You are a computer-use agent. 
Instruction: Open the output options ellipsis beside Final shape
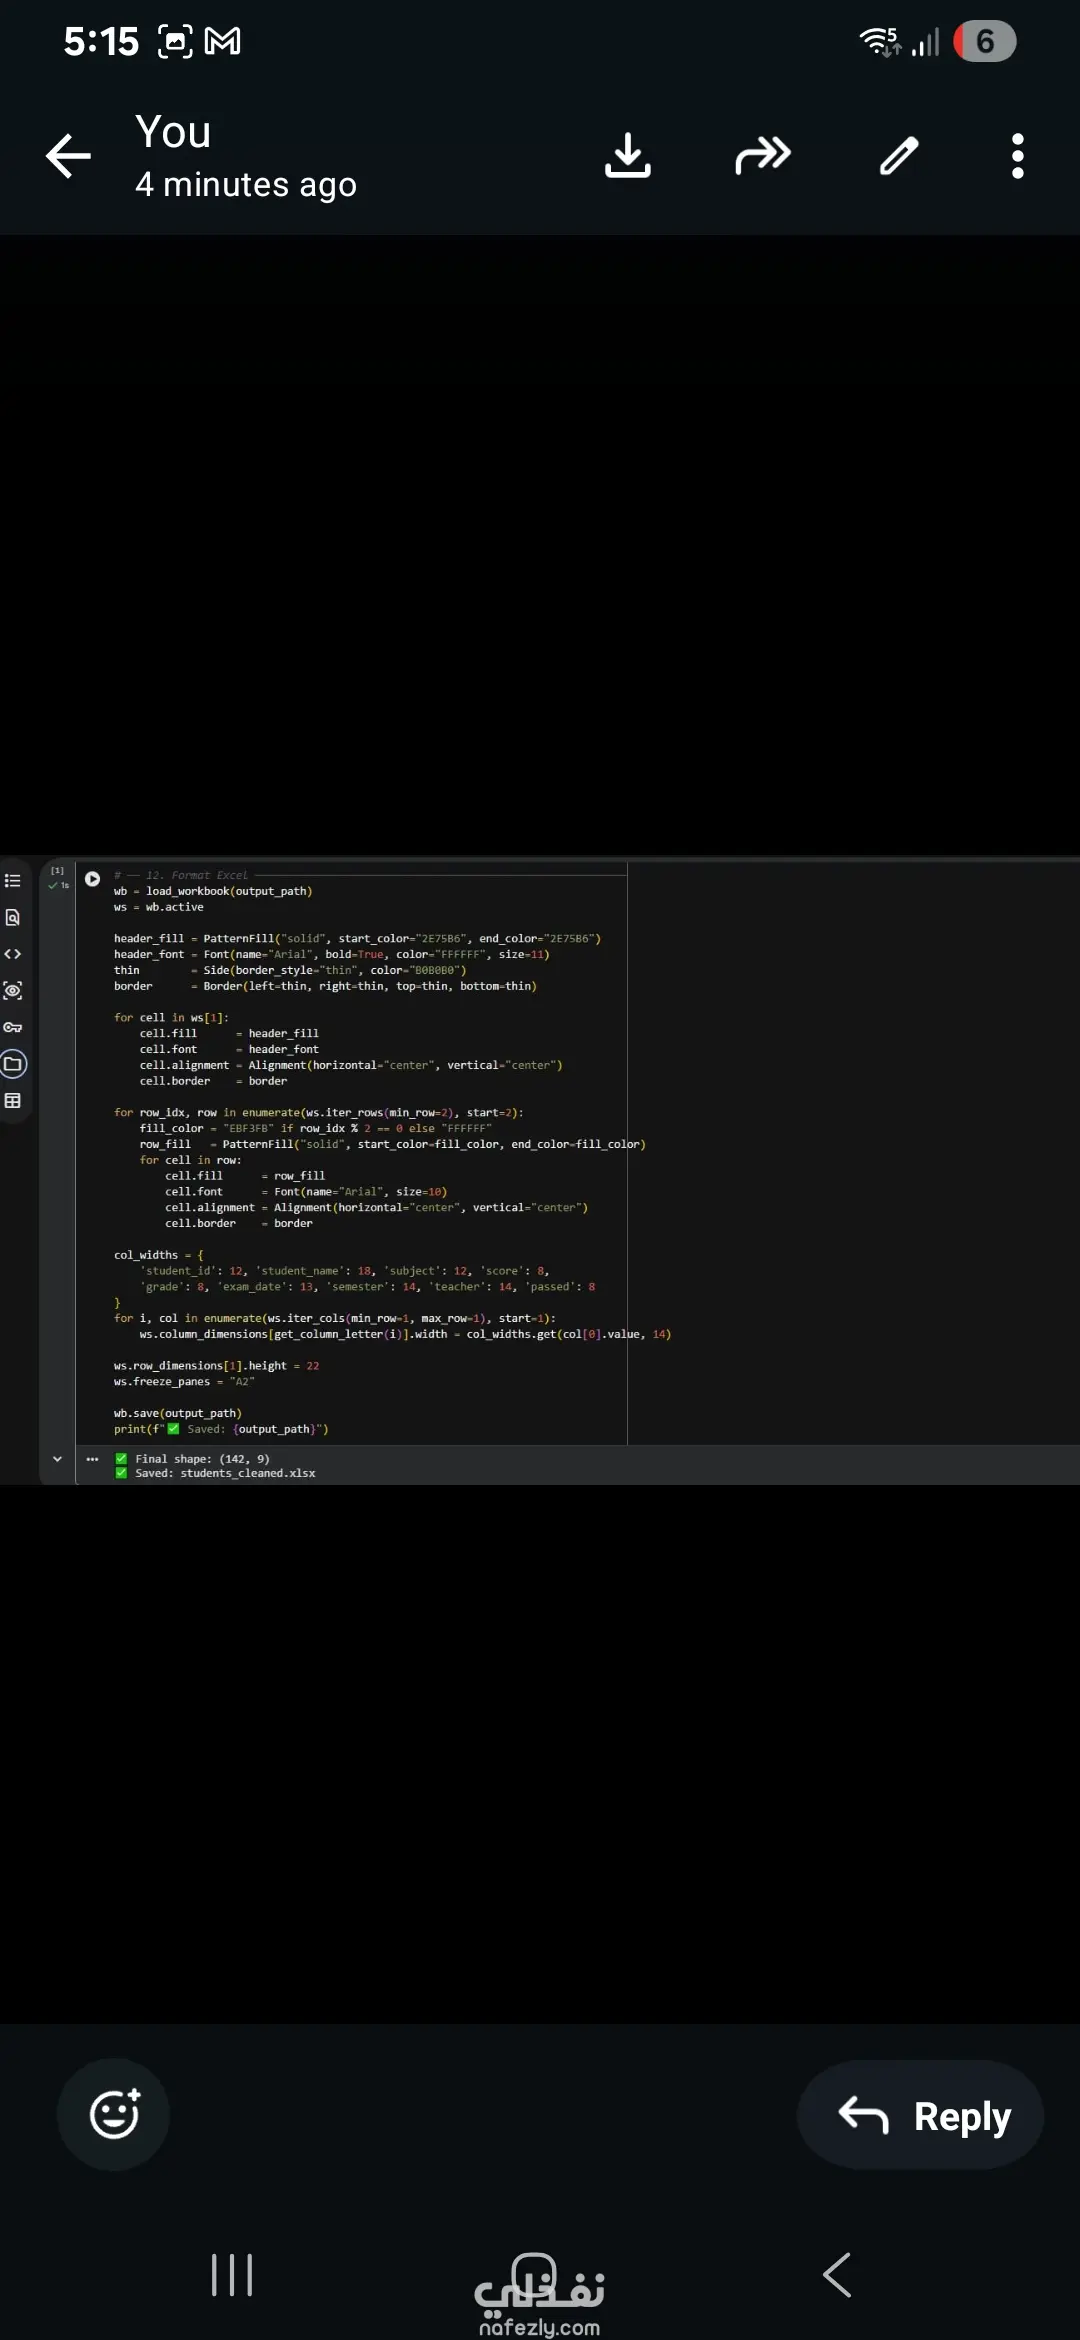click(93, 1459)
